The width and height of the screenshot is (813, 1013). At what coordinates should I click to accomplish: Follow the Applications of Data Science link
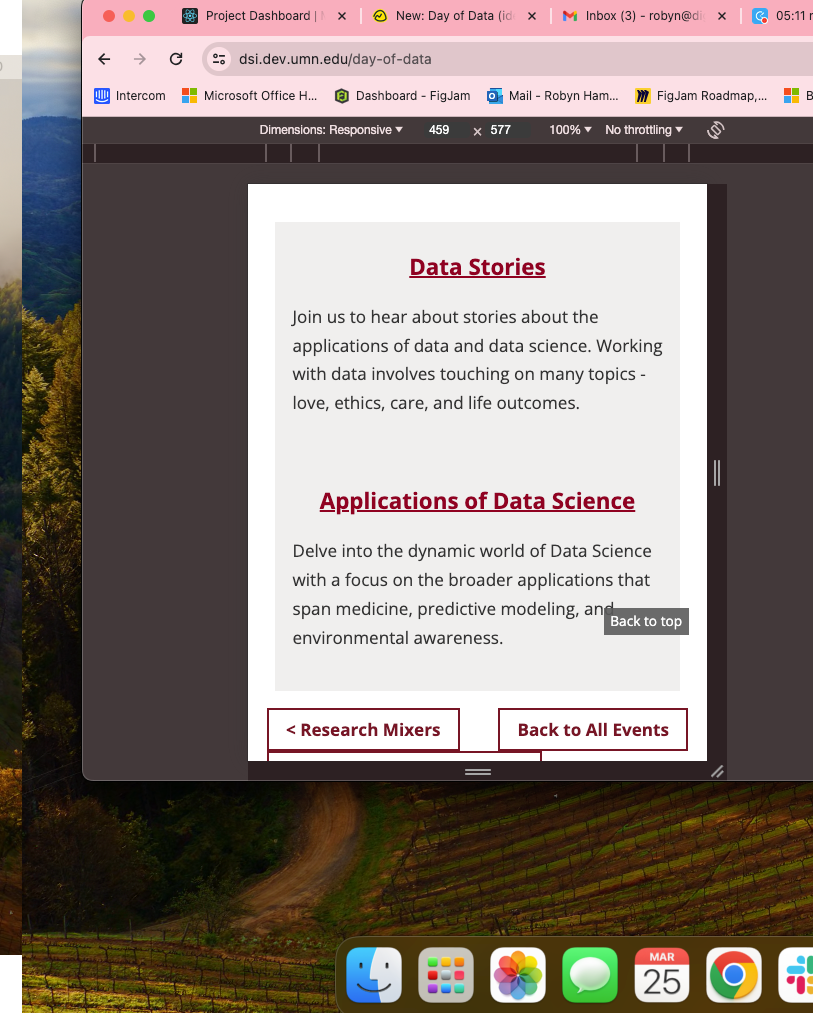477,501
